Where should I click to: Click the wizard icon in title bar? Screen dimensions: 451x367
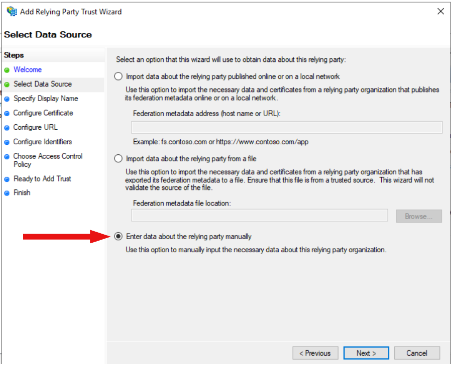click(12, 11)
